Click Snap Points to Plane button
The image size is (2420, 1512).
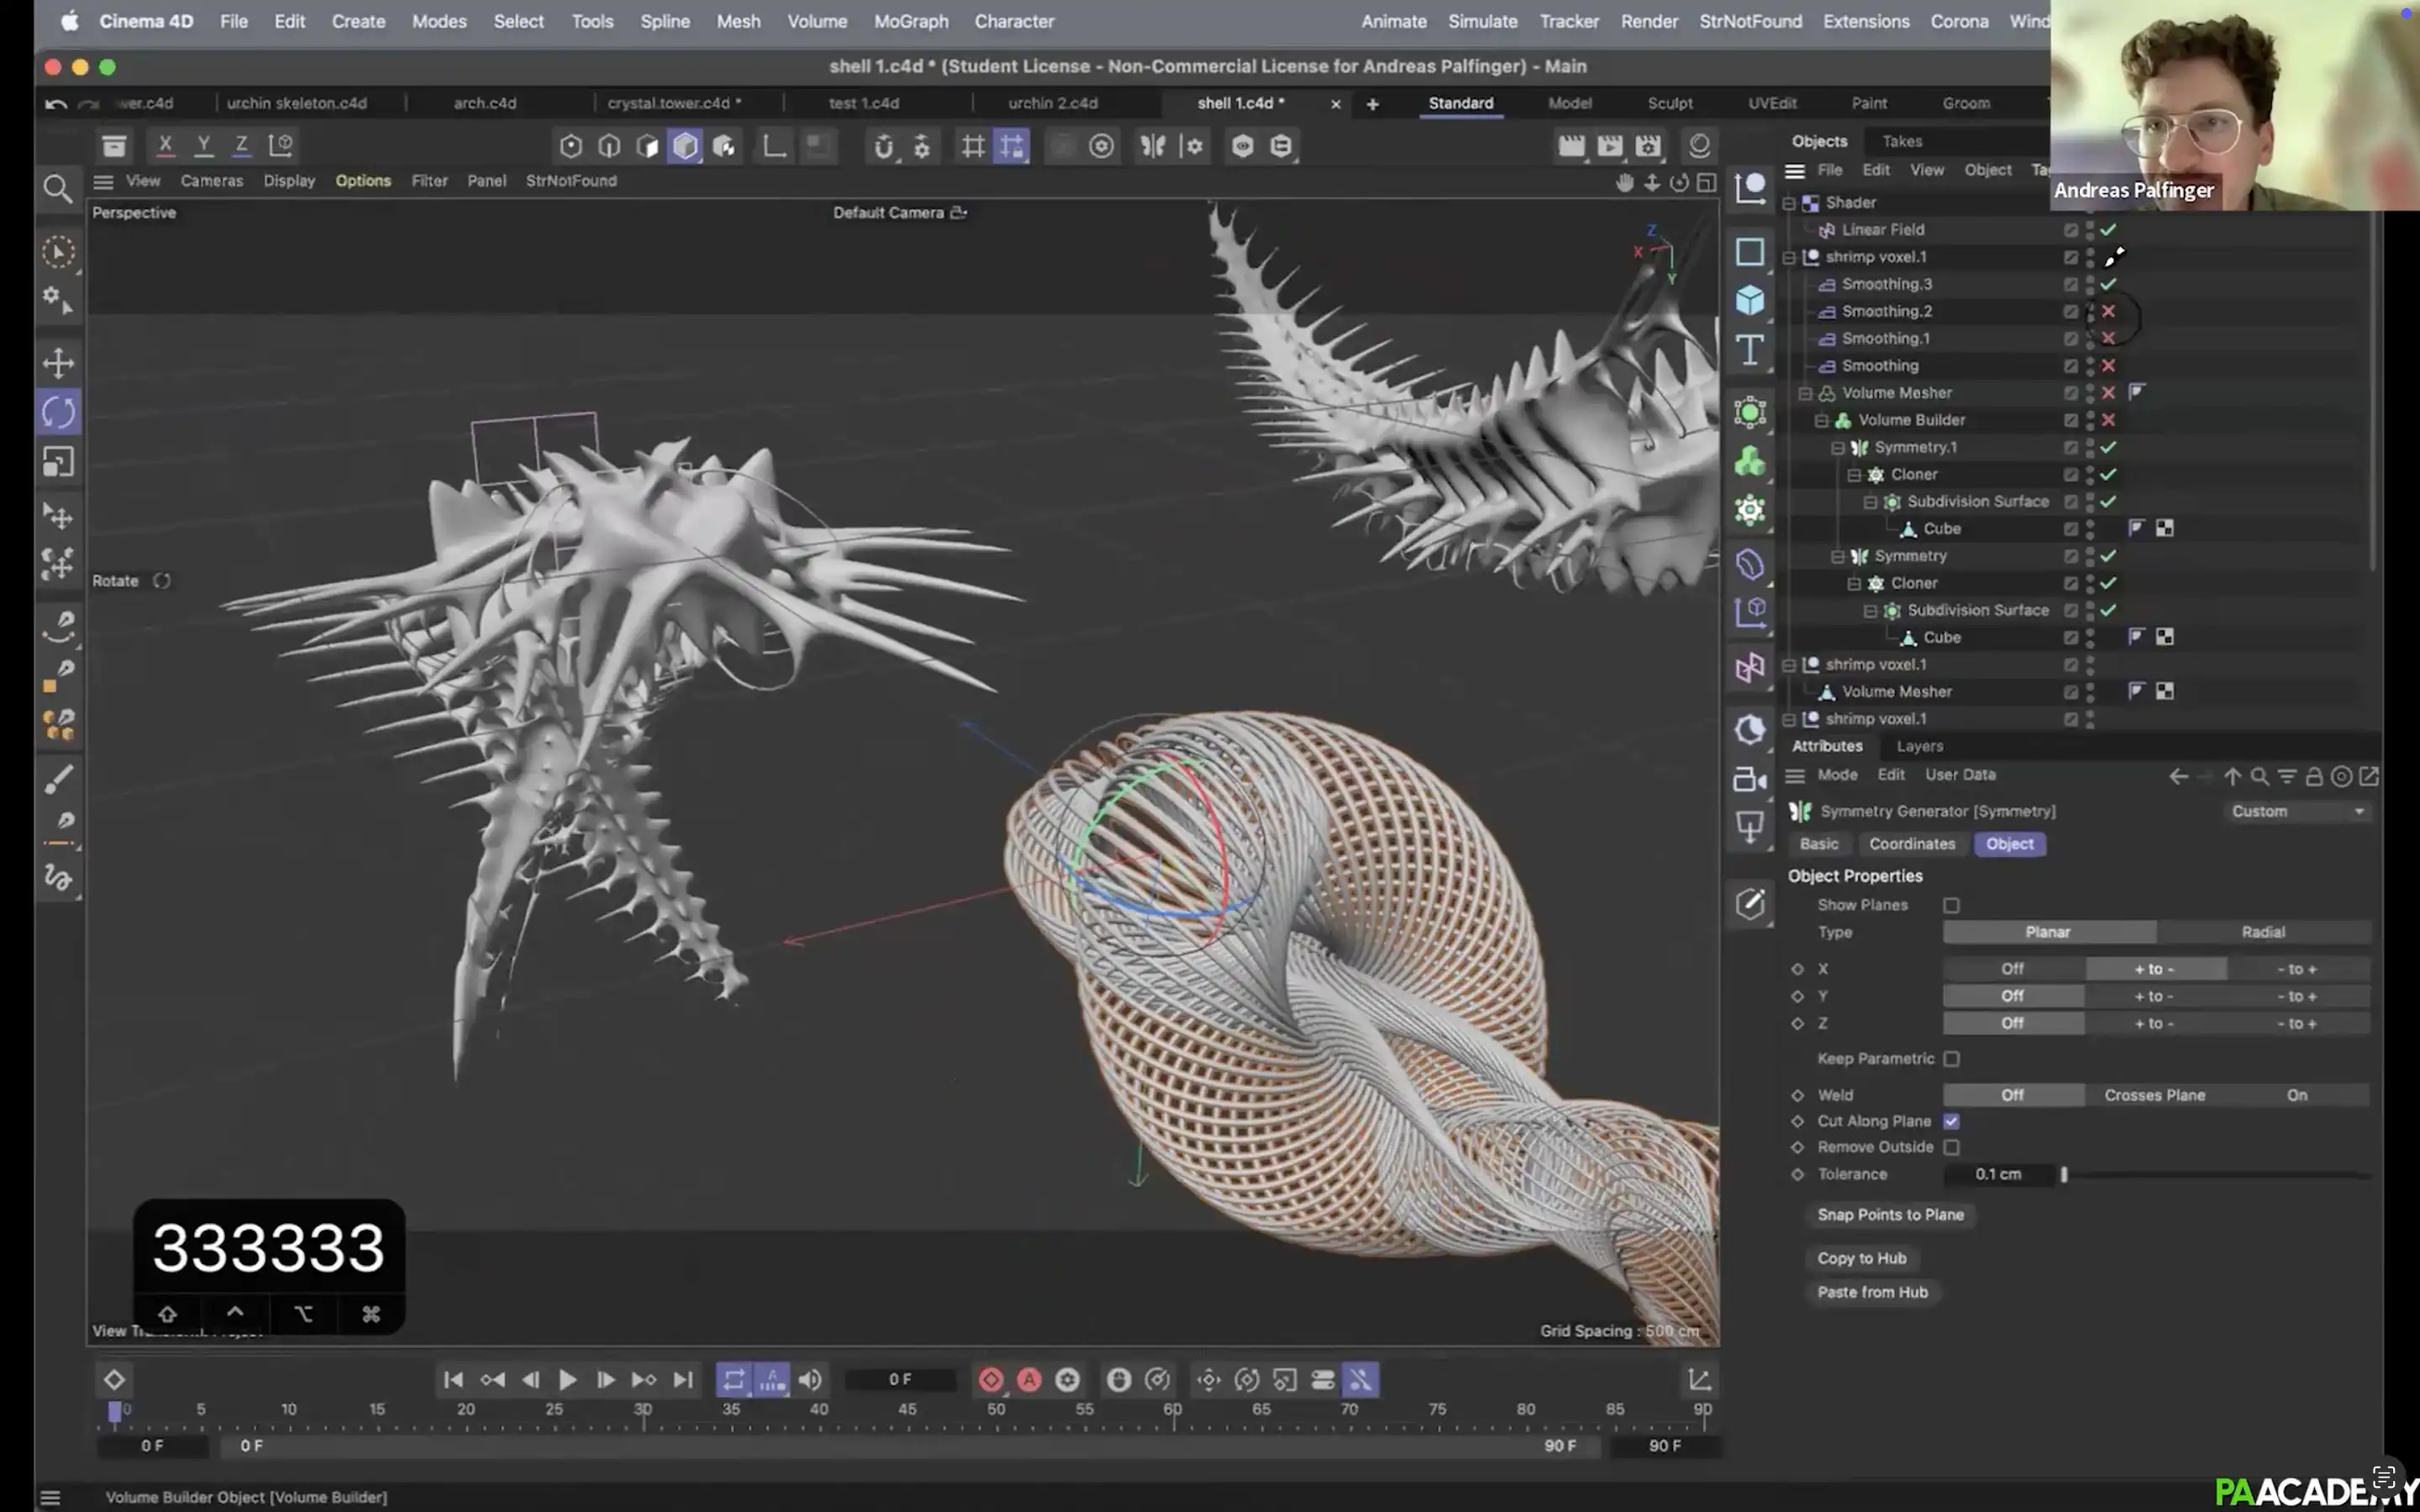(1890, 1215)
